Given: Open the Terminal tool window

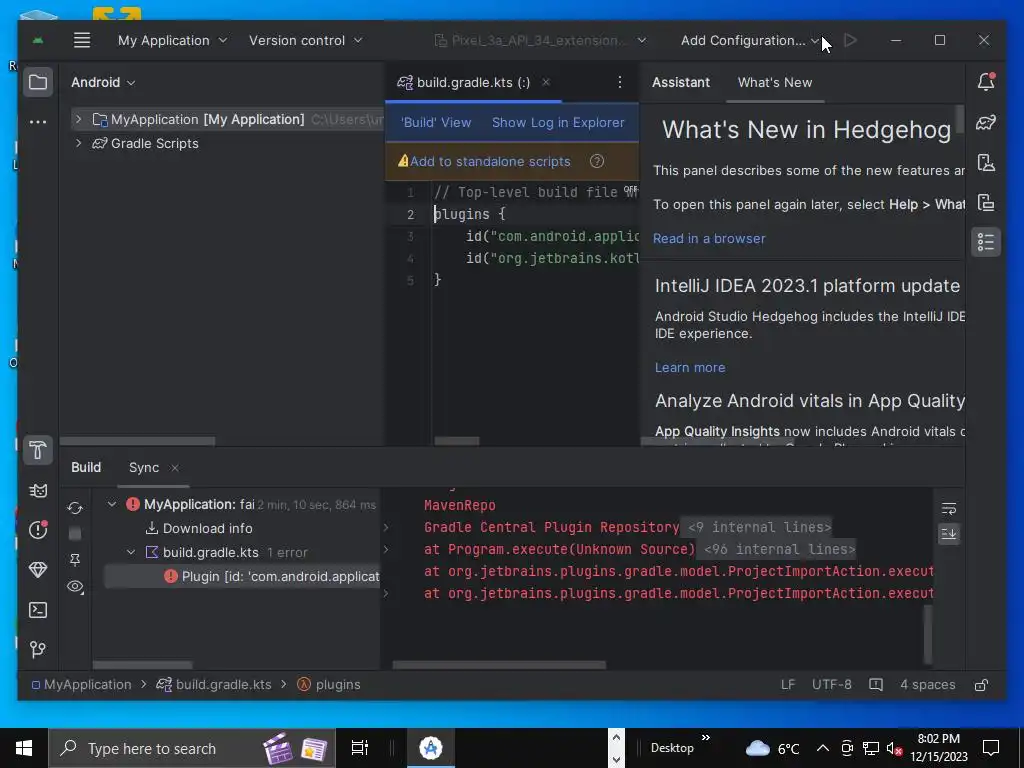Looking at the screenshot, I should (38, 610).
